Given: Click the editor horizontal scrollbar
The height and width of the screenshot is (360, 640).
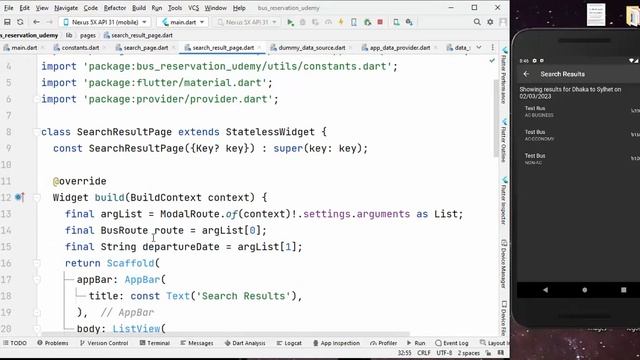Looking at the screenshot, I should pos(225,334).
